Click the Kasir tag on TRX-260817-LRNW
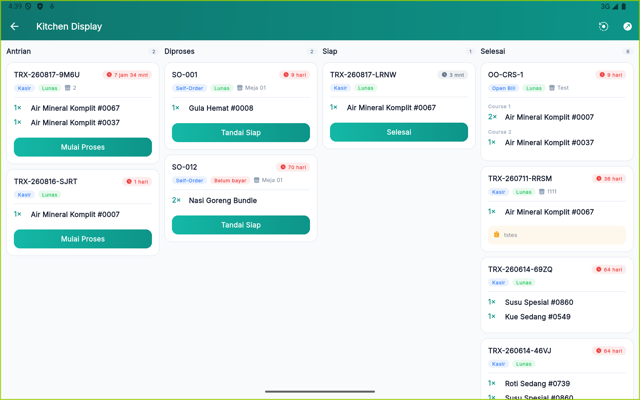Image resolution: width=640 pixels, height=400 pixels. pyautogui.click(x=340, y=88)
